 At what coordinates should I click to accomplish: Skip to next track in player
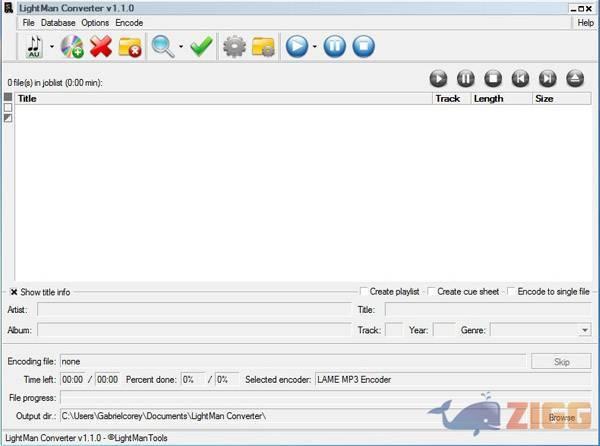pos(548,79)
